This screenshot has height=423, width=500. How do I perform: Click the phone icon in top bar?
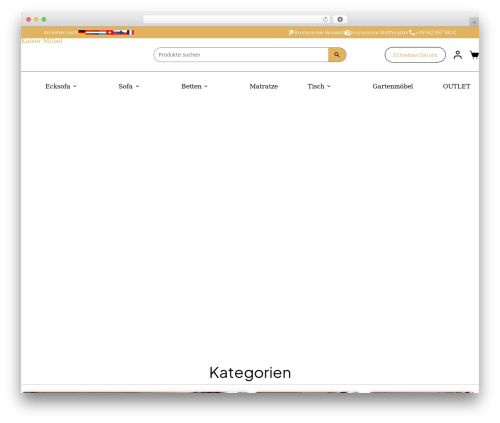coord(412,32)
